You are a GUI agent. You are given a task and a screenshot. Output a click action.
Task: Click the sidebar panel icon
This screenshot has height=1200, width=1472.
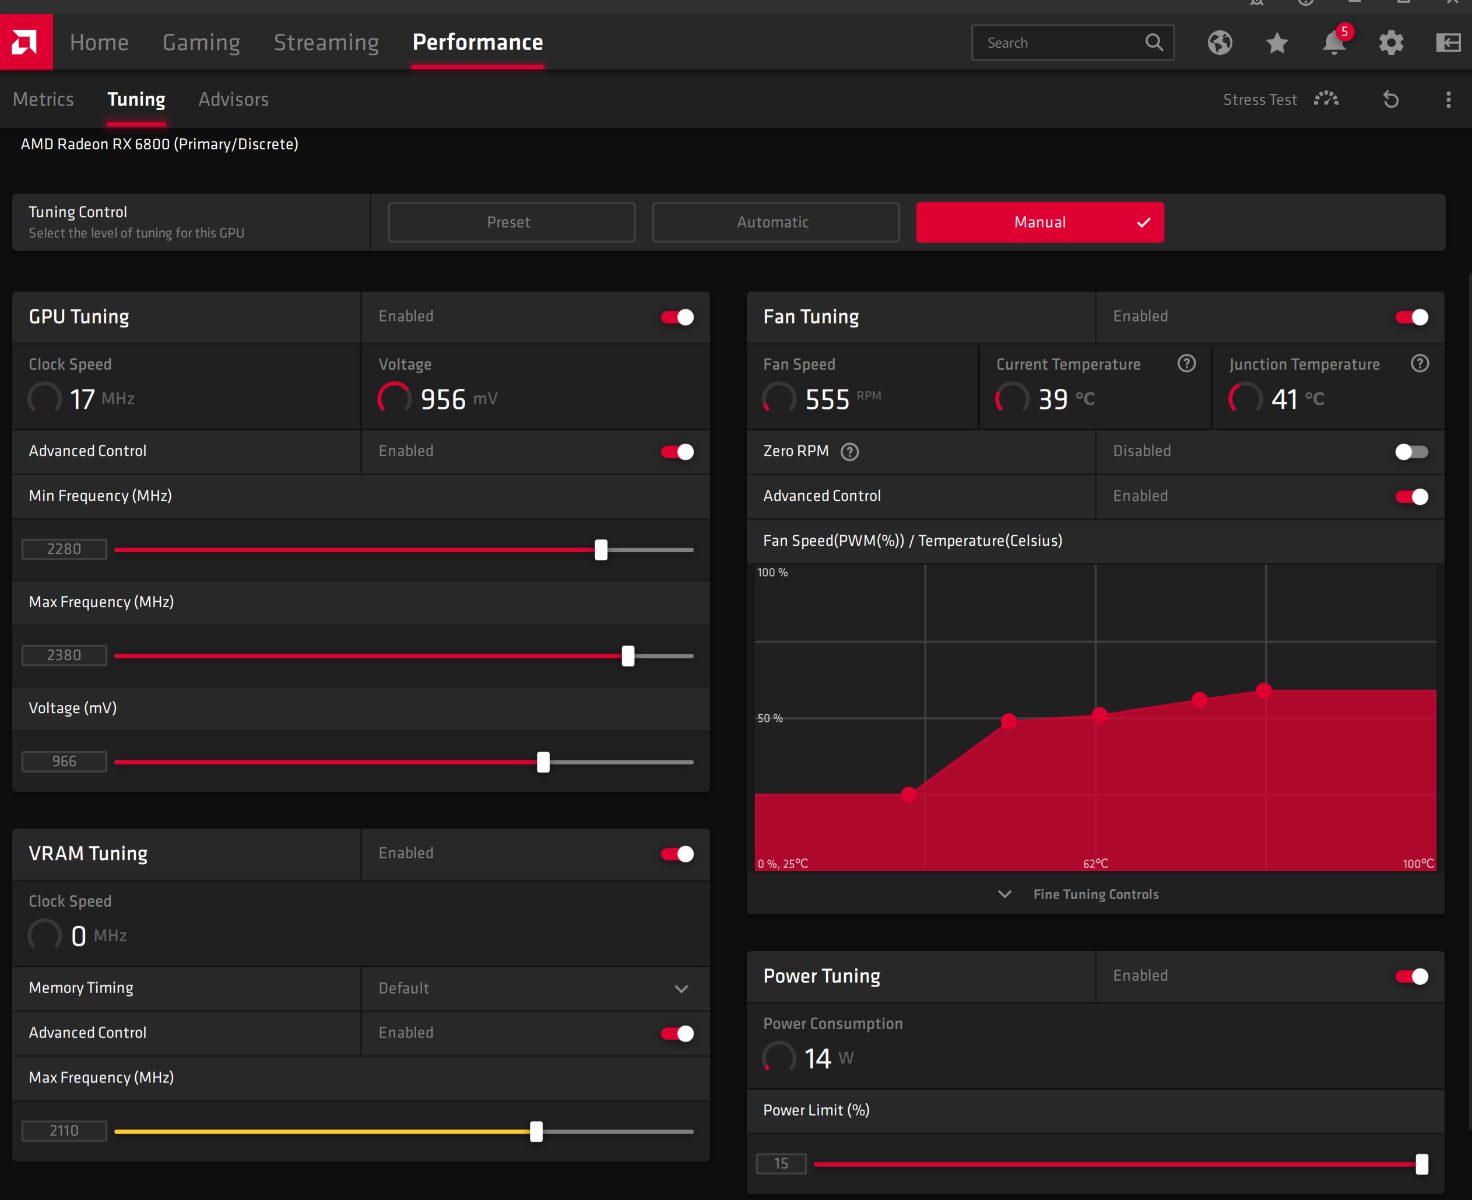click(x=1448, y=42)
